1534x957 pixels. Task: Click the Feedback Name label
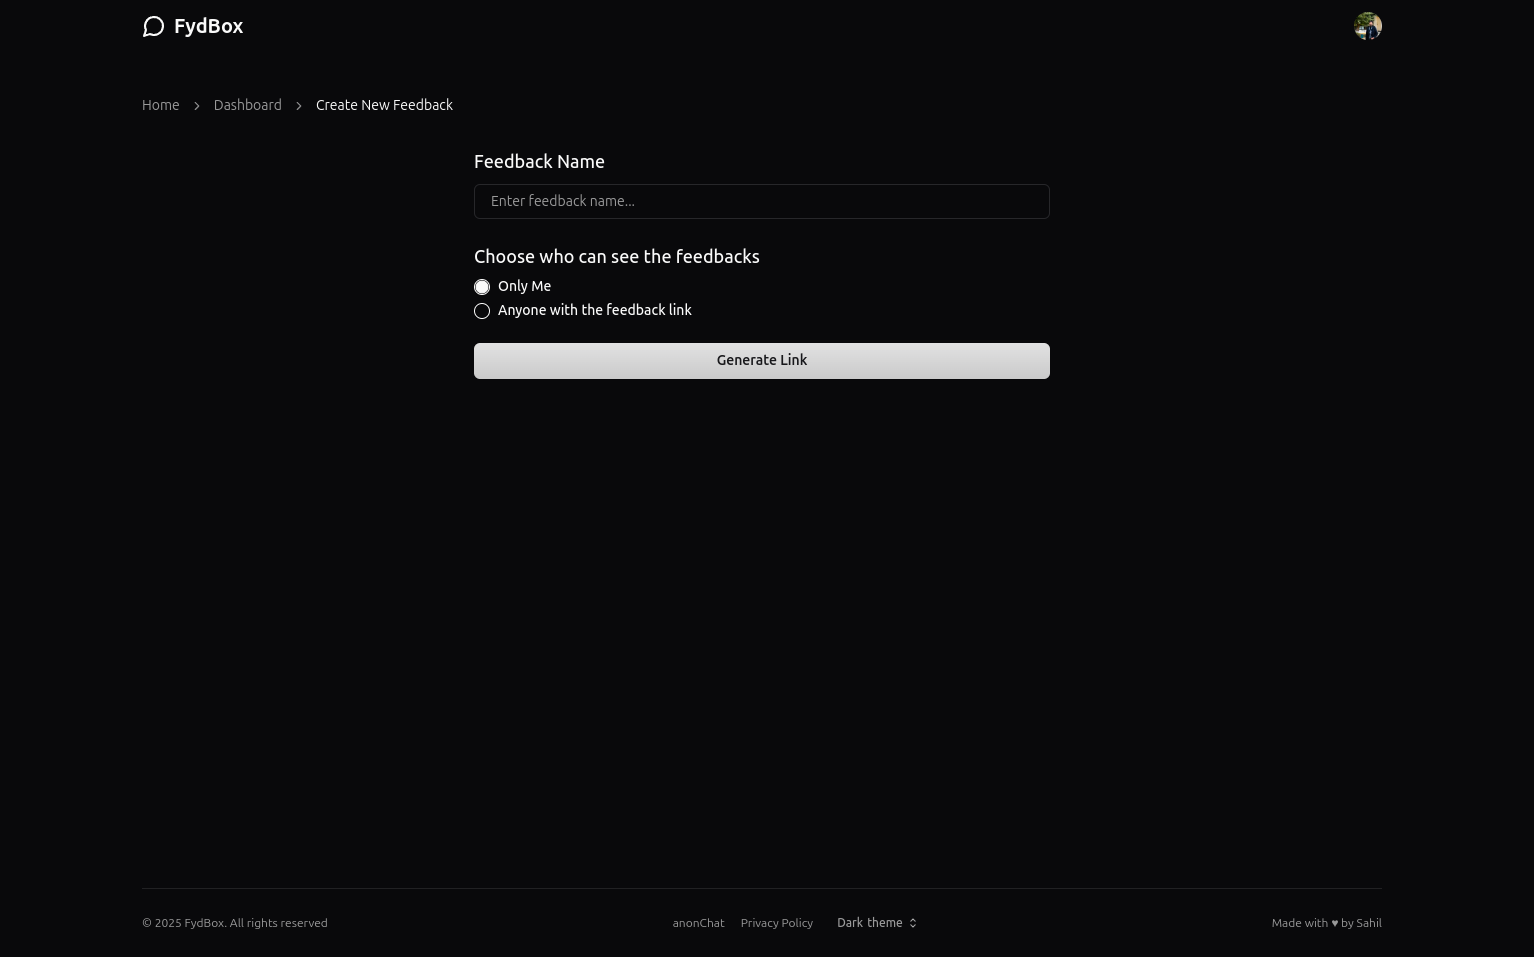tap(539, 161)
